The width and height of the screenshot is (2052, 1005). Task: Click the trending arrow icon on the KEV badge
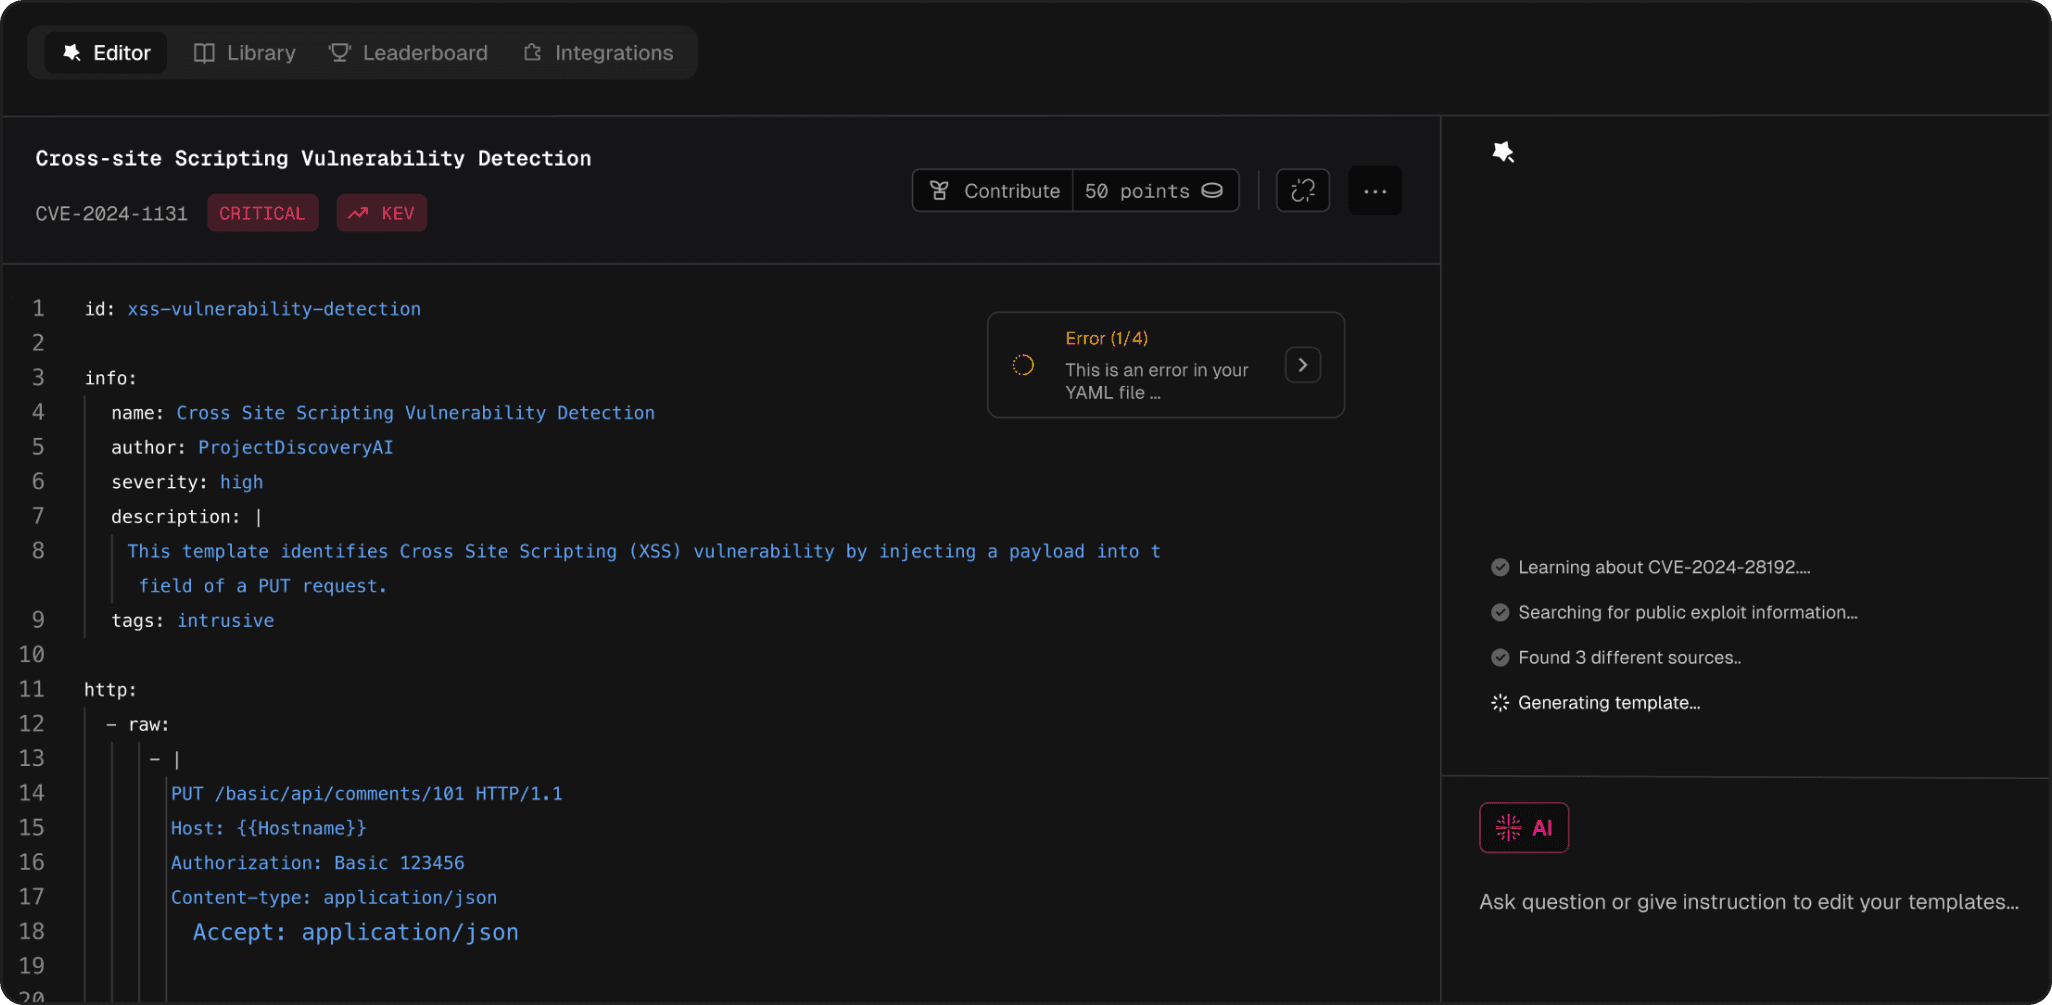pyautogui.click(x=358, y=212)
